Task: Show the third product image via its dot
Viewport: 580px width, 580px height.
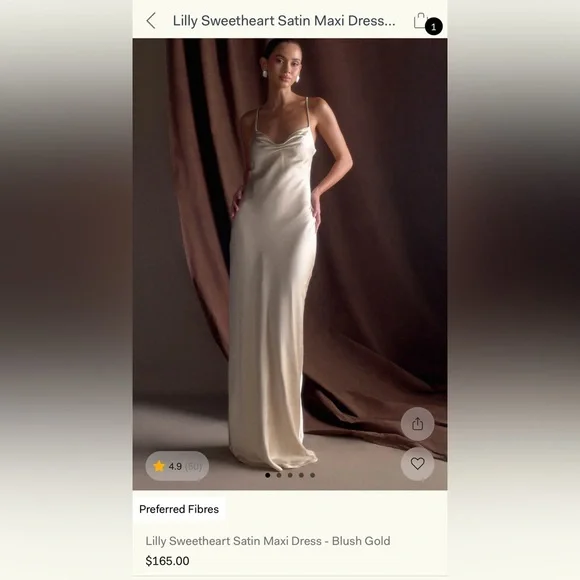Action: (290, 475)
